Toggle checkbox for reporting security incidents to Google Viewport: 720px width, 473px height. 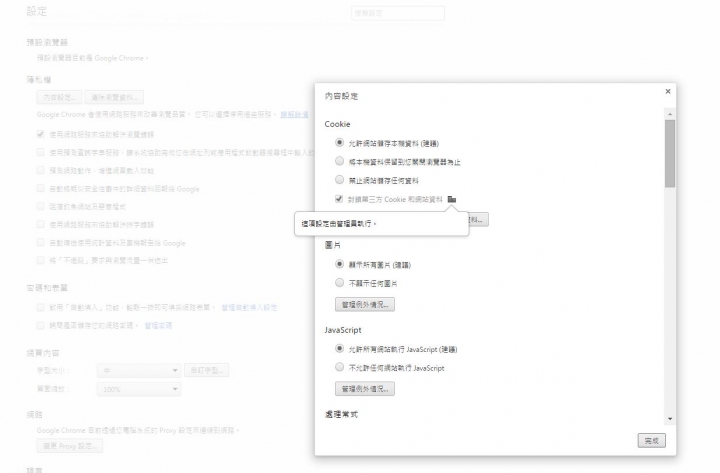point(40,188)
